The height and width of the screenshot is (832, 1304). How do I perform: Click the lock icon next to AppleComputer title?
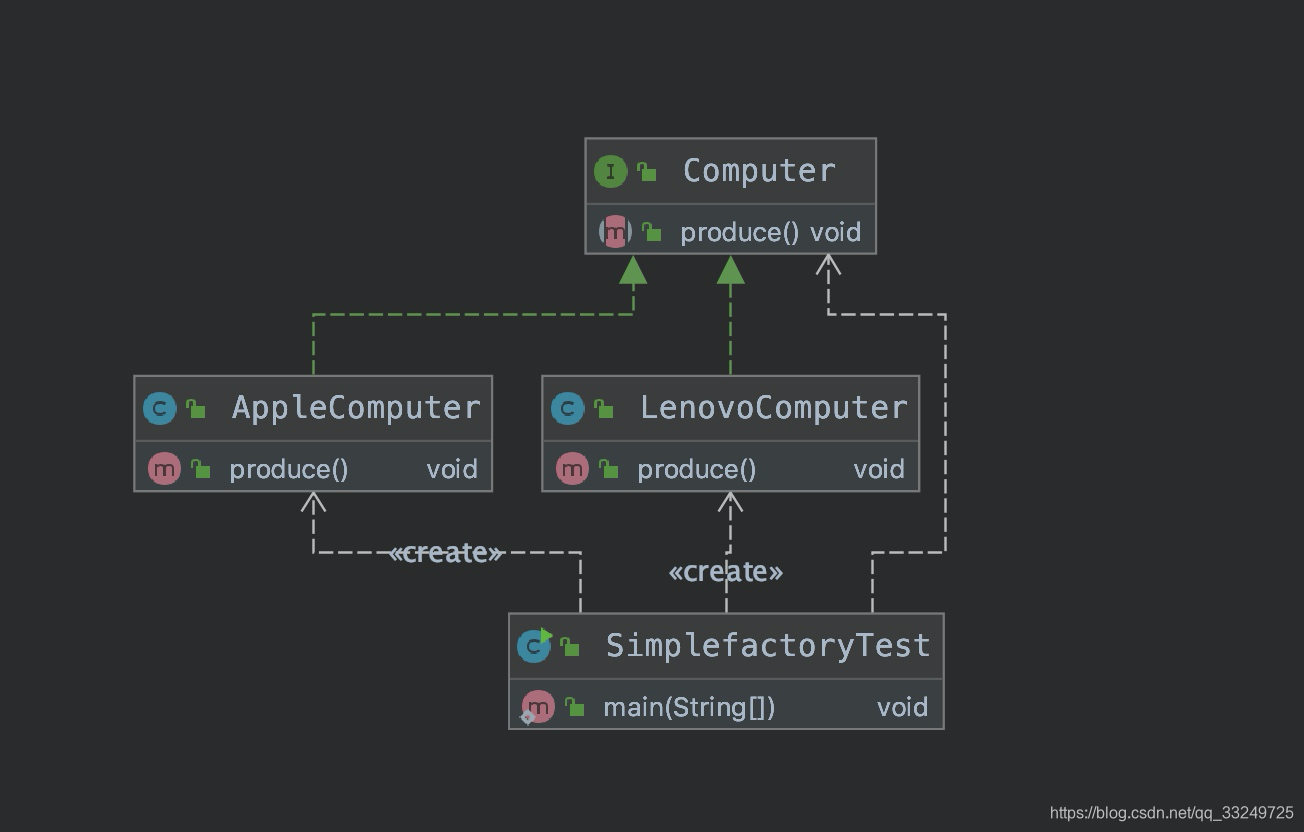point(196,408)
